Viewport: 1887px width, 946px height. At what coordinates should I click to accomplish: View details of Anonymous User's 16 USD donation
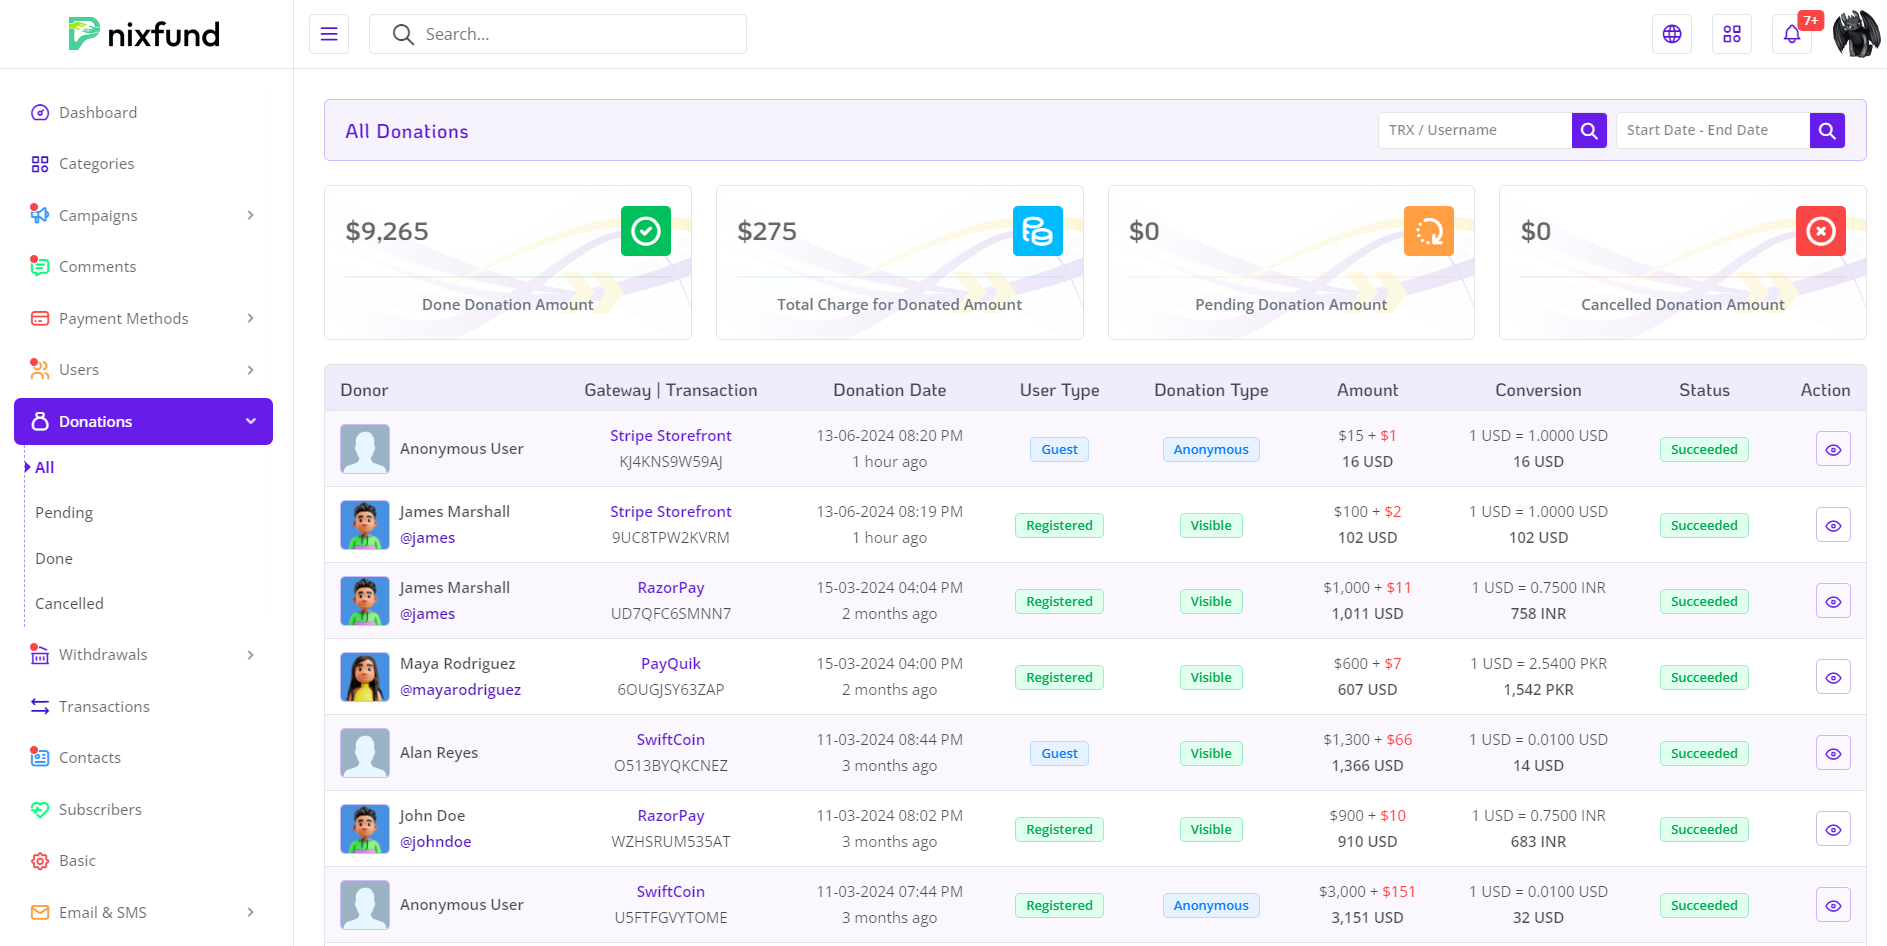pyautogui.click(x=1832, y=449)
